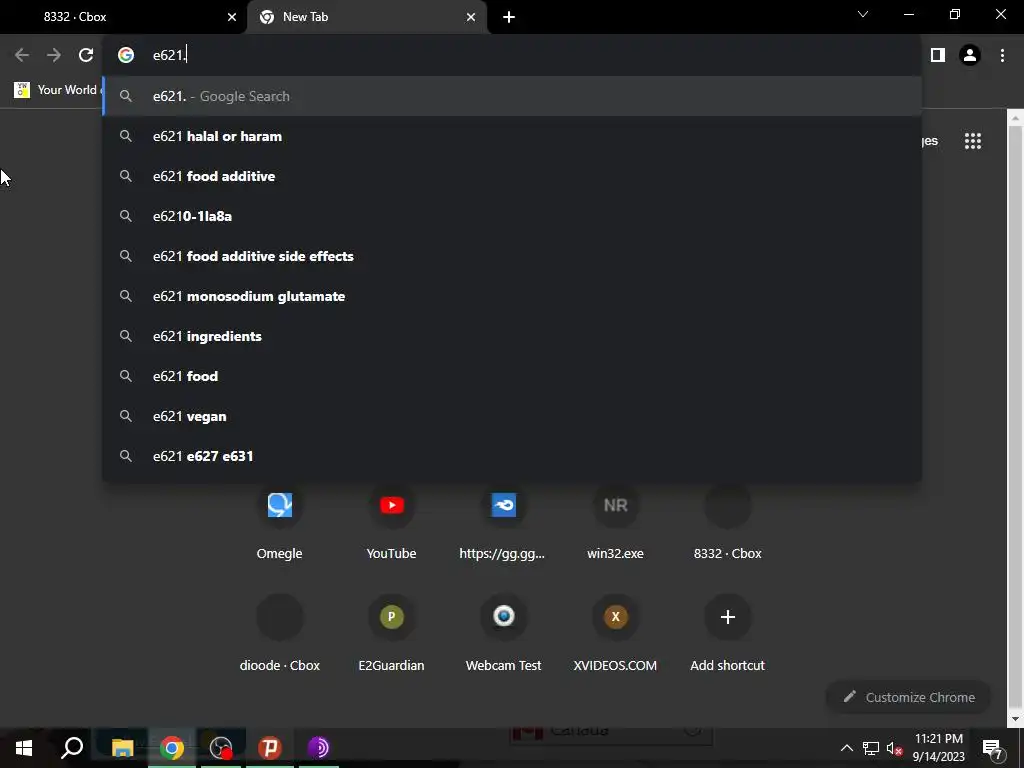Open the https://gg.gg shortcut icon

(504, 505)
